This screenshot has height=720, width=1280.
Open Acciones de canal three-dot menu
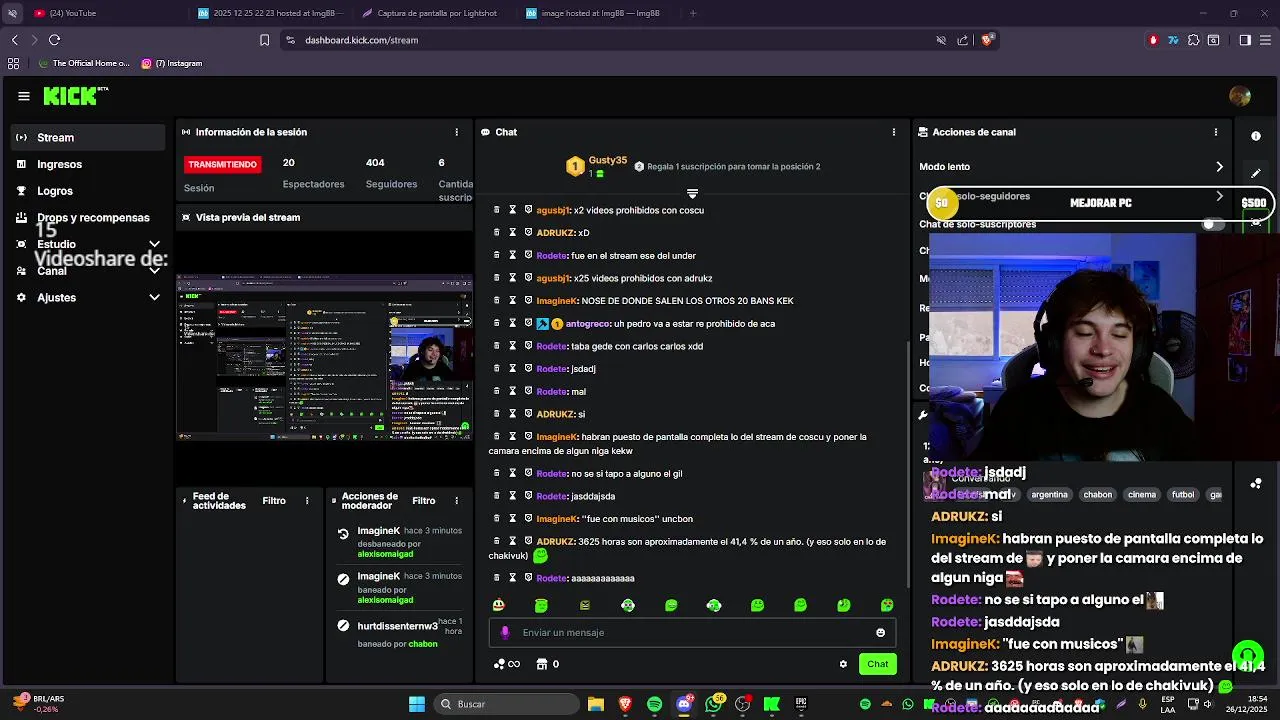coord(1216,132)
